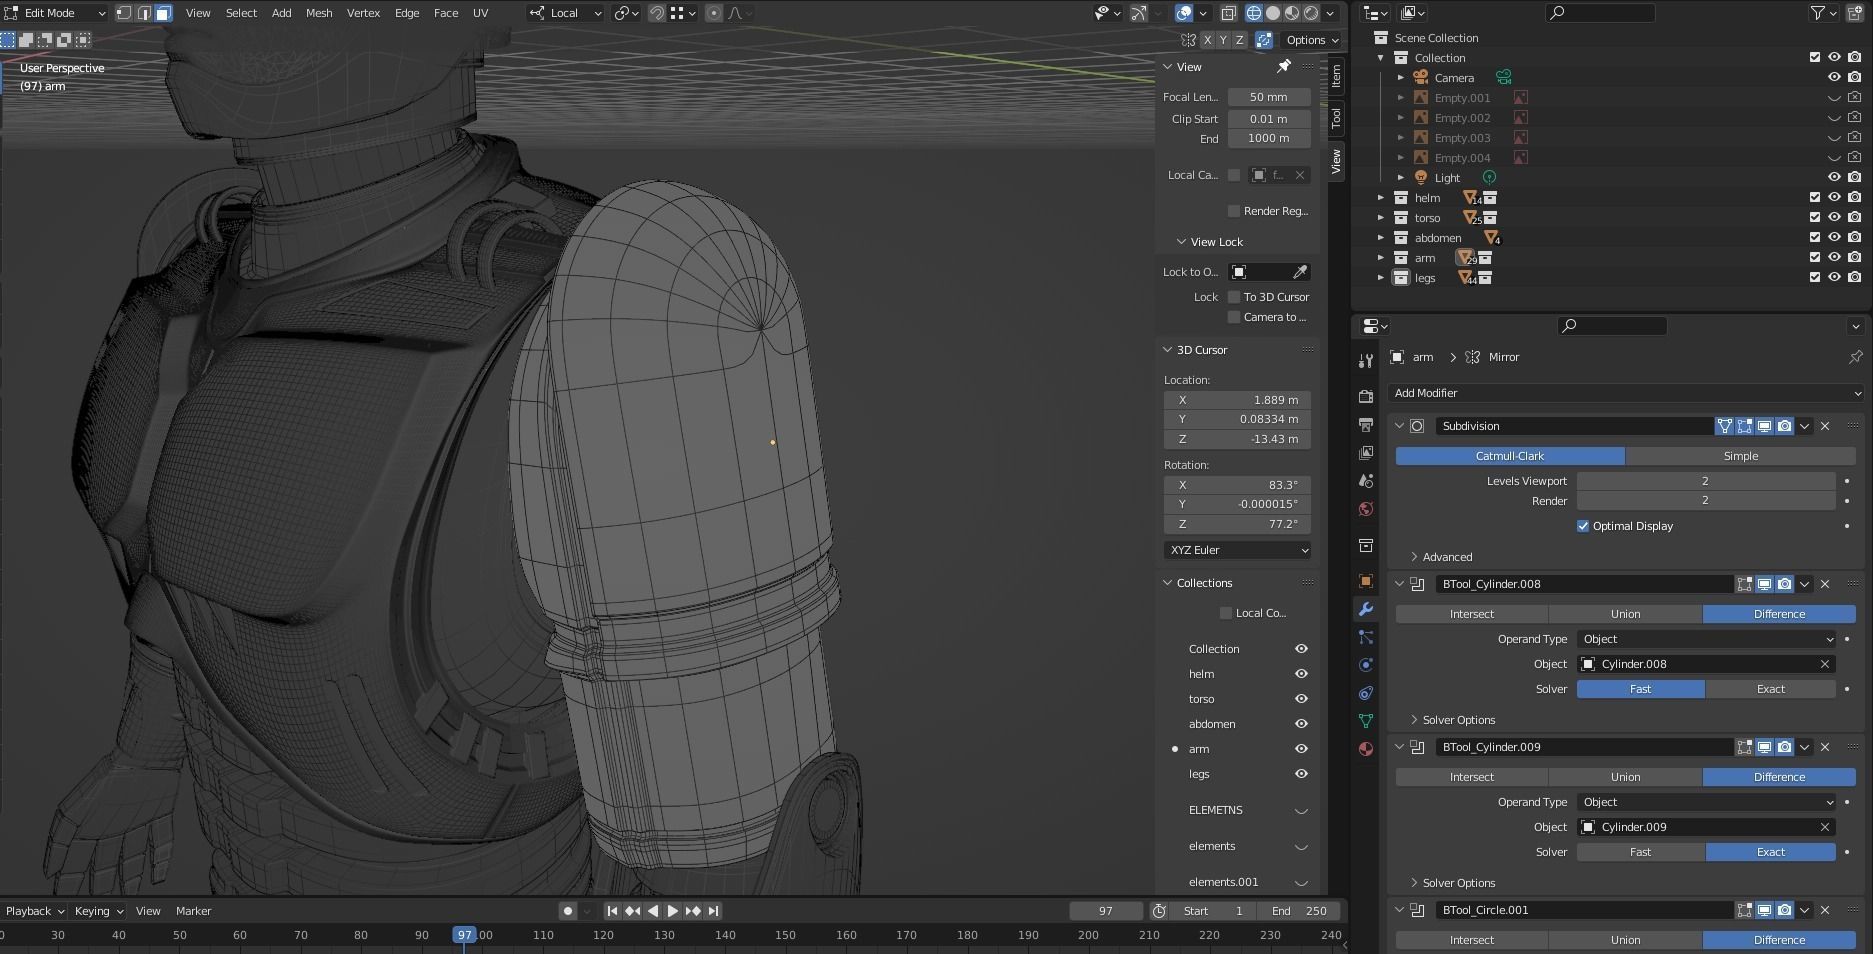1873x954 pixels.
Task: Open the Vertex menu
Action: coord(363,13)
